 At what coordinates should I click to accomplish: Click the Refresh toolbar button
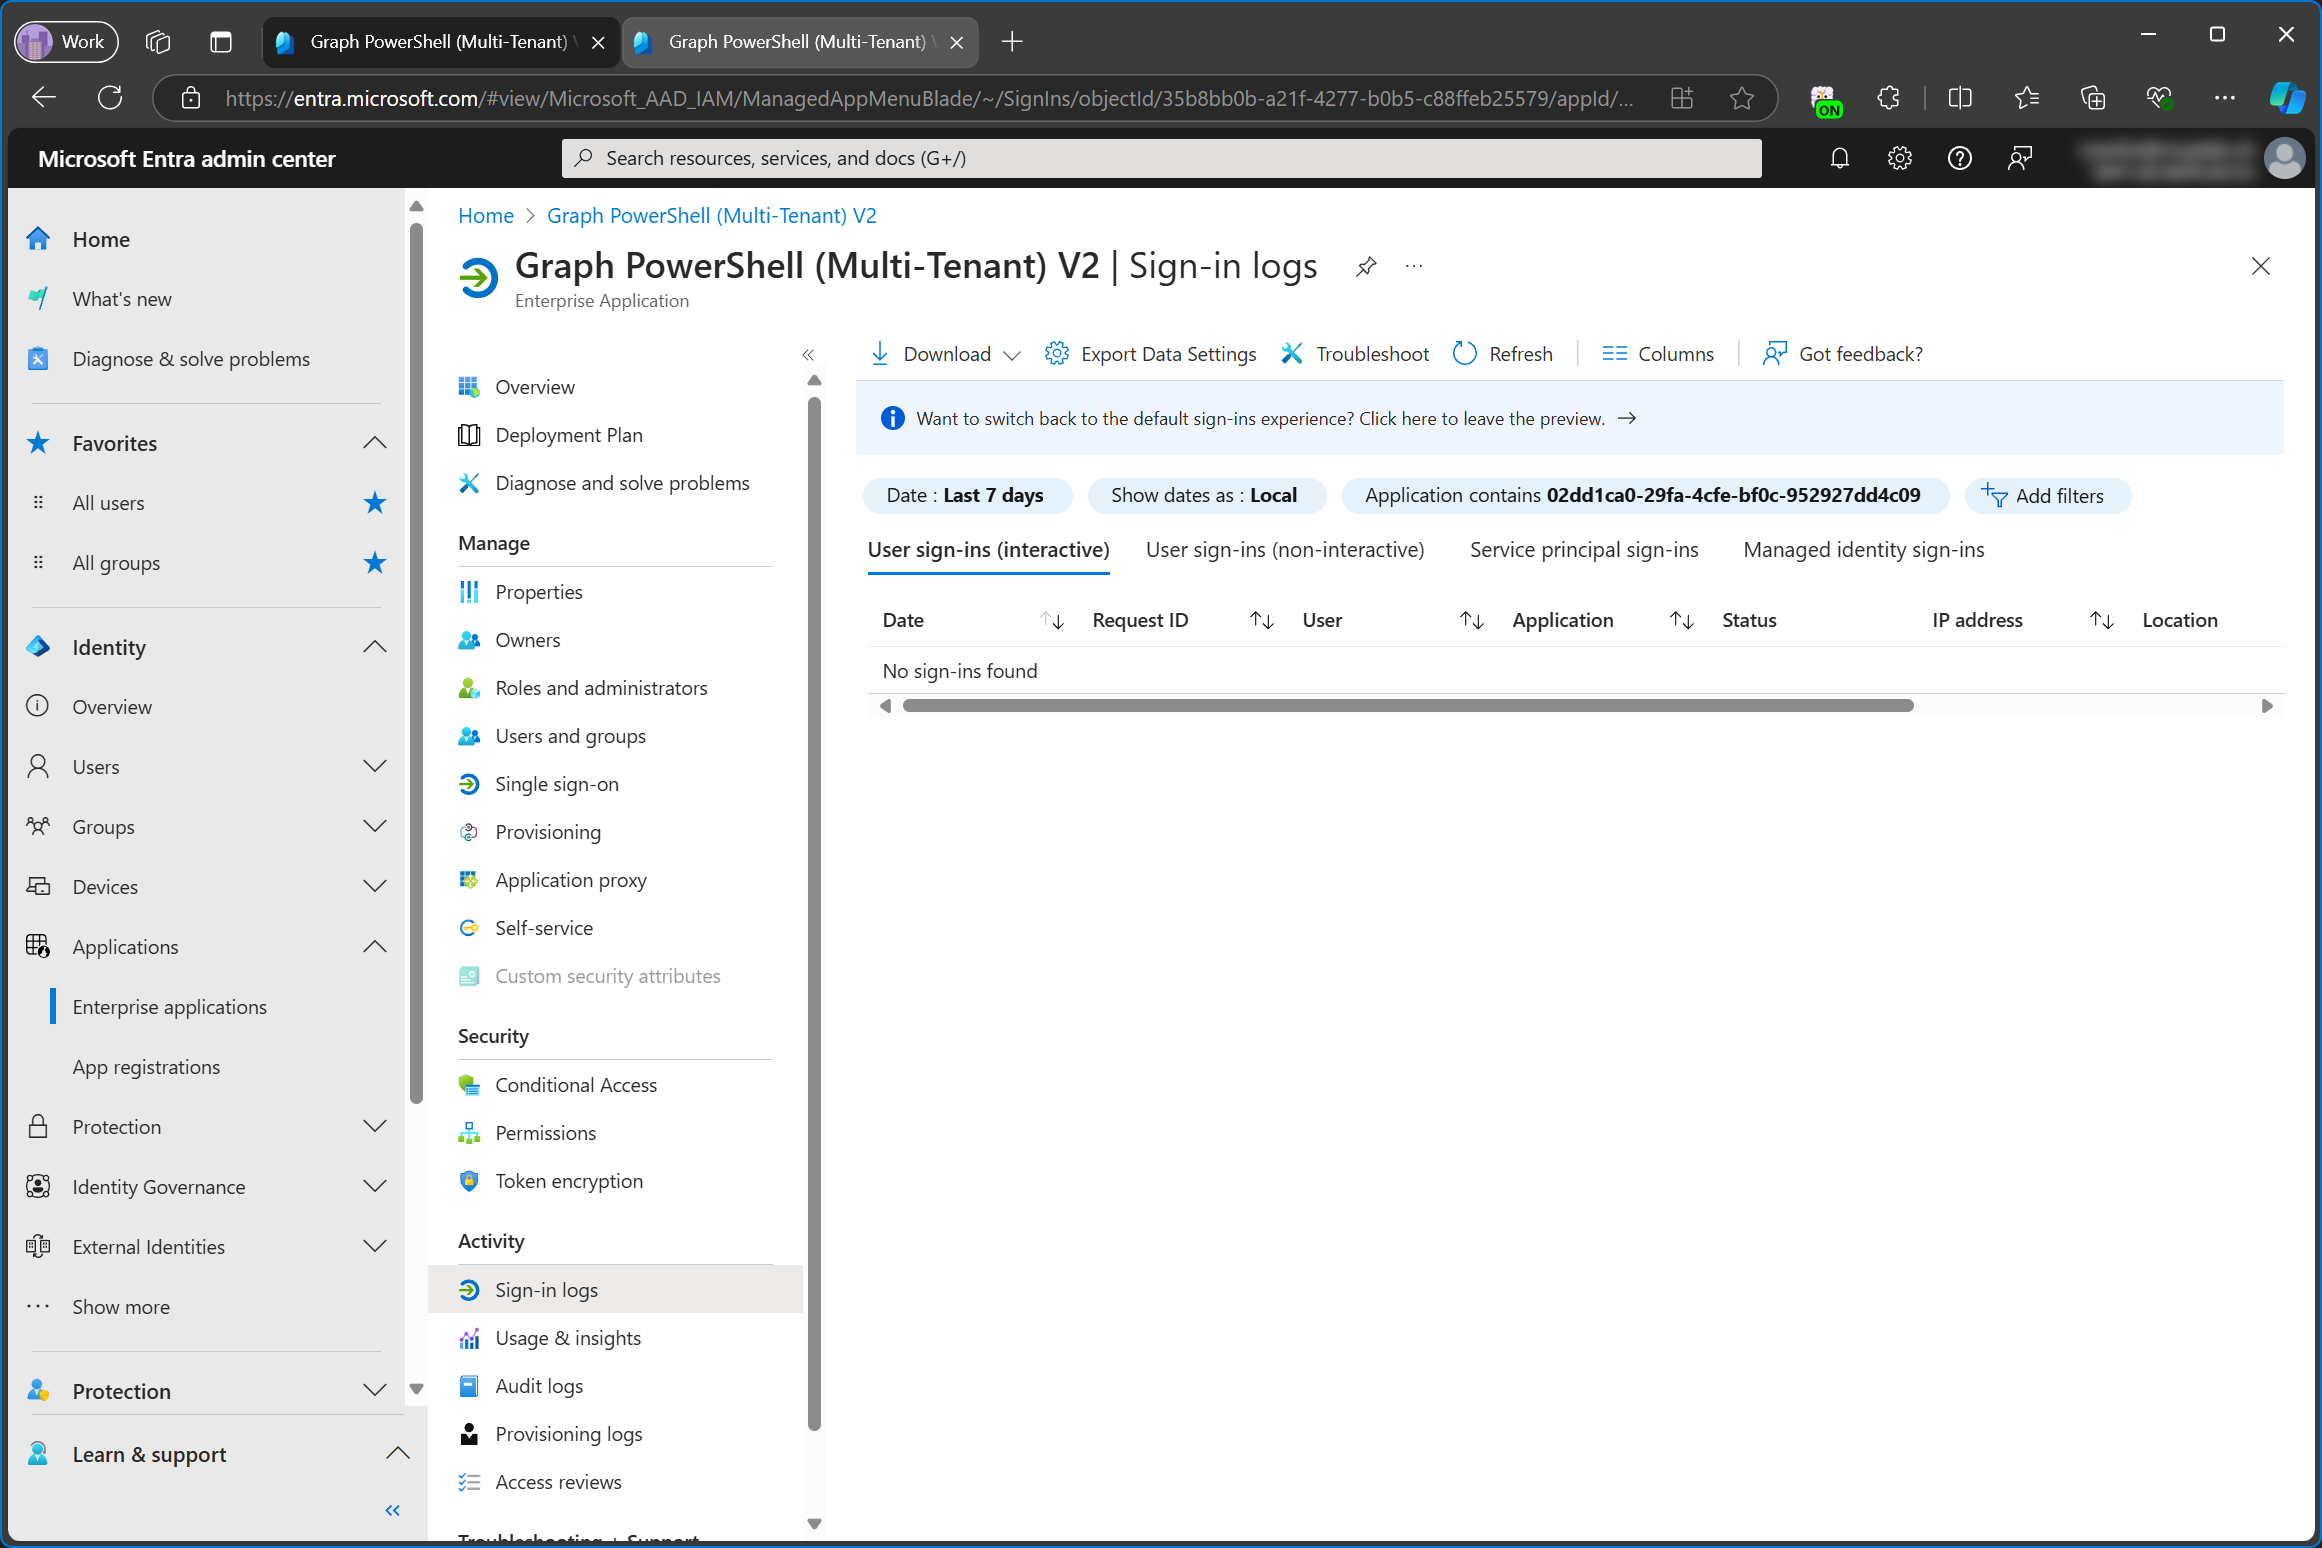(1503, 354)
